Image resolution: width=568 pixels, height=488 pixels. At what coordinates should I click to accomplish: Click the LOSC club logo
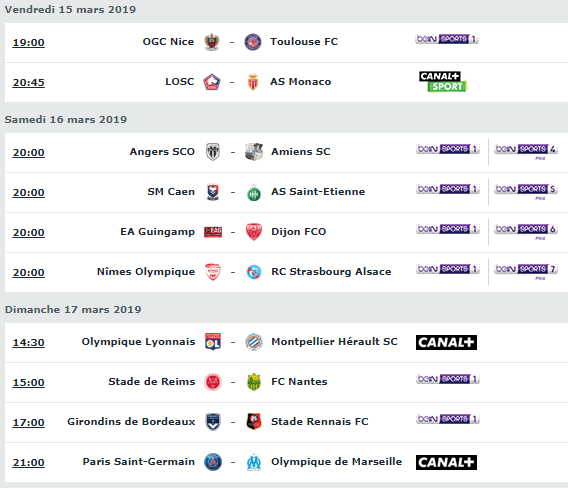(x=212, y=82)
